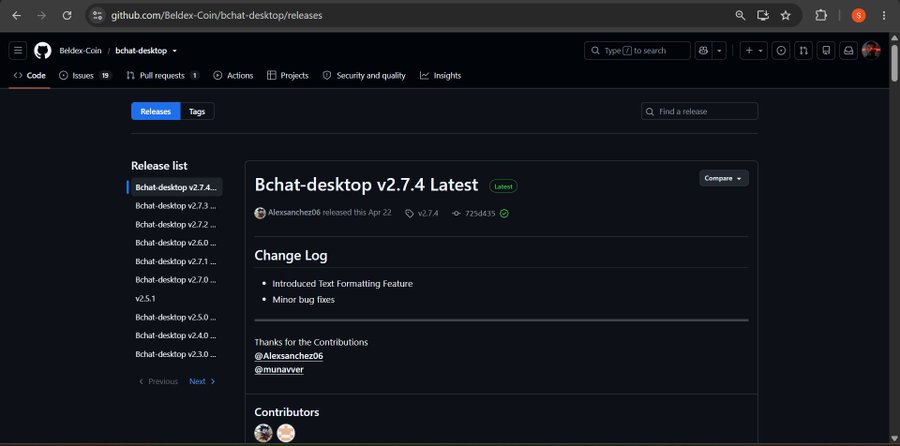Go to Next page of releases
Screen dimensions: 900x446
[203, 381]
